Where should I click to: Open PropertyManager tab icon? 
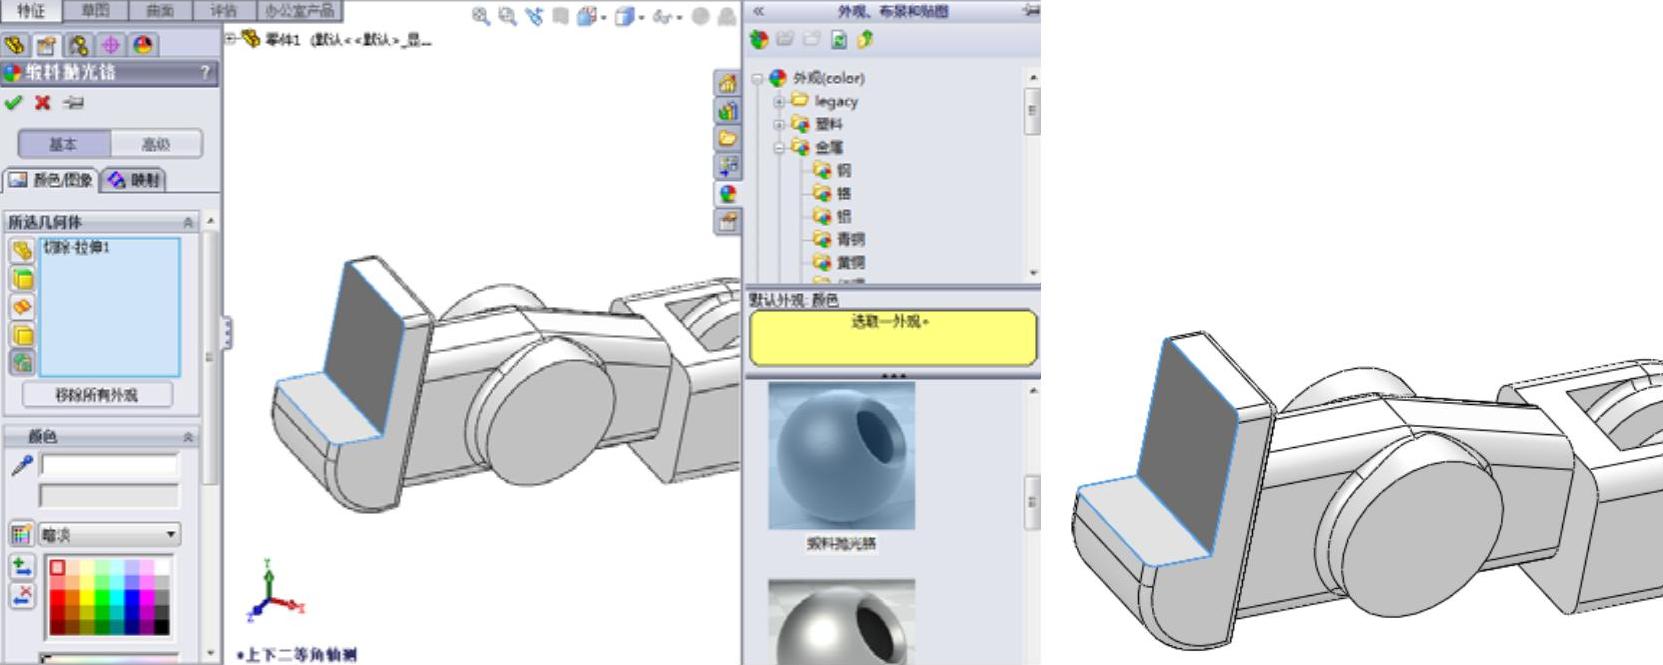tap(47, 45)
